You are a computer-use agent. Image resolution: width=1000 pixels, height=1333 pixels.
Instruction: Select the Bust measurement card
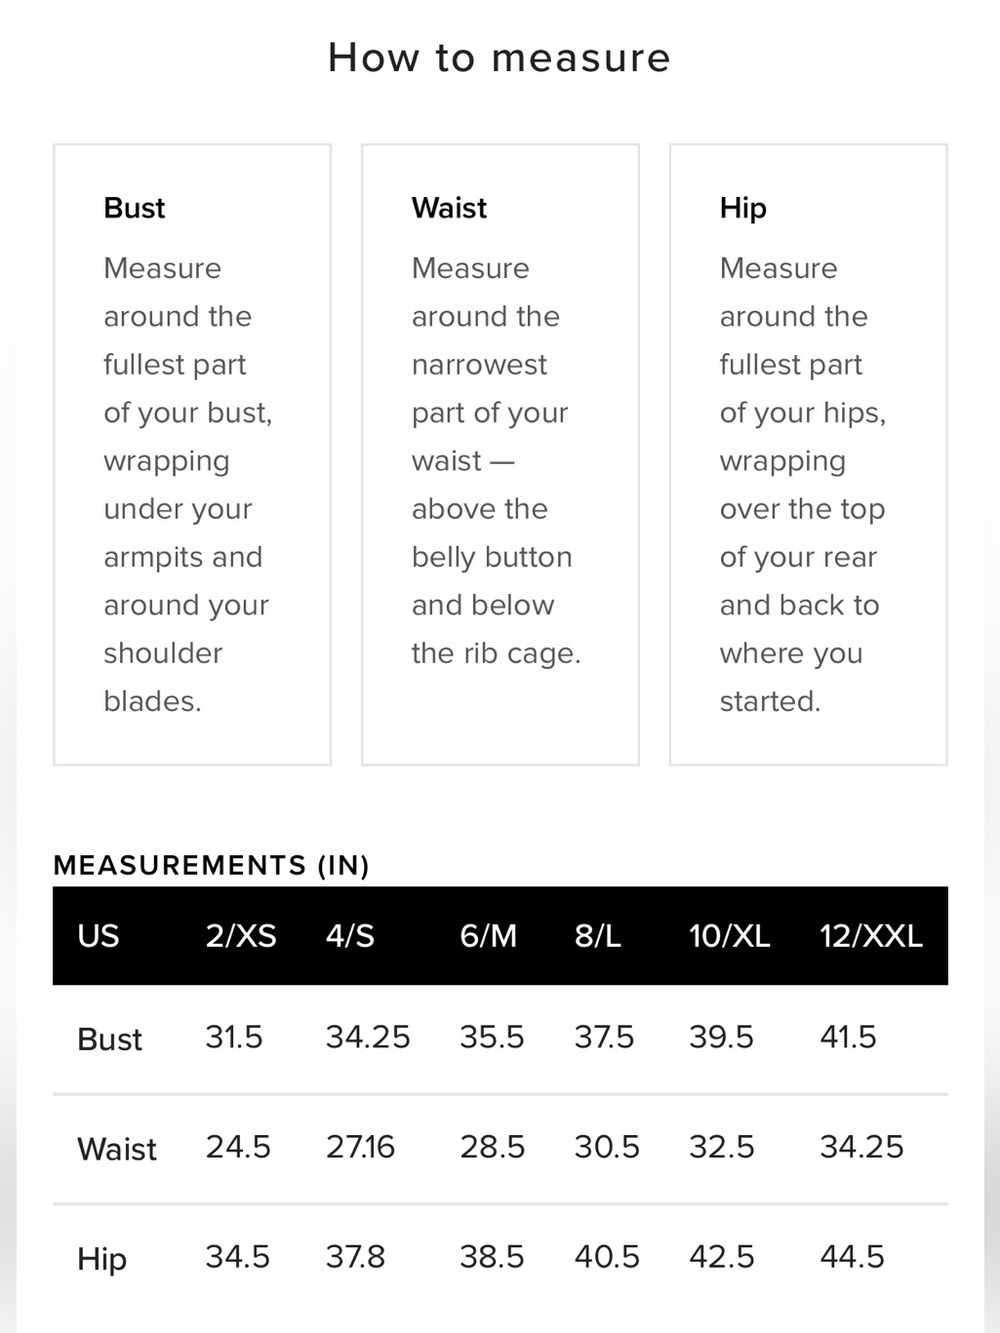192,455
